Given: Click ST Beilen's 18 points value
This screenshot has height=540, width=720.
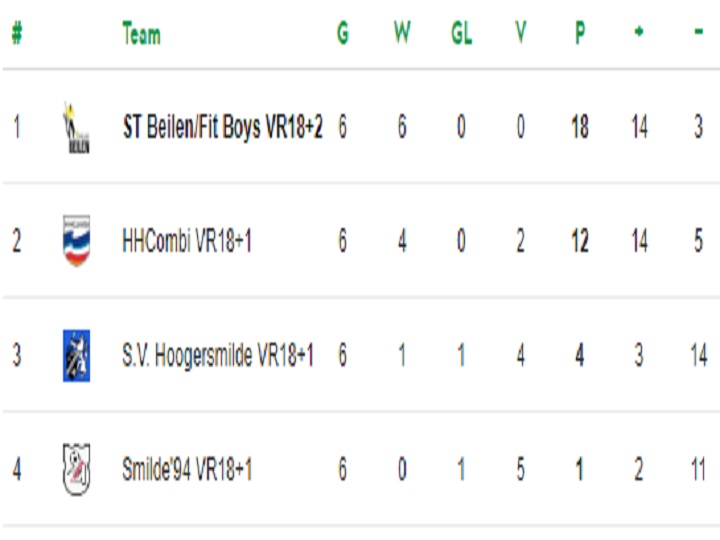Looking at the screenshot, I should point(580,127).
